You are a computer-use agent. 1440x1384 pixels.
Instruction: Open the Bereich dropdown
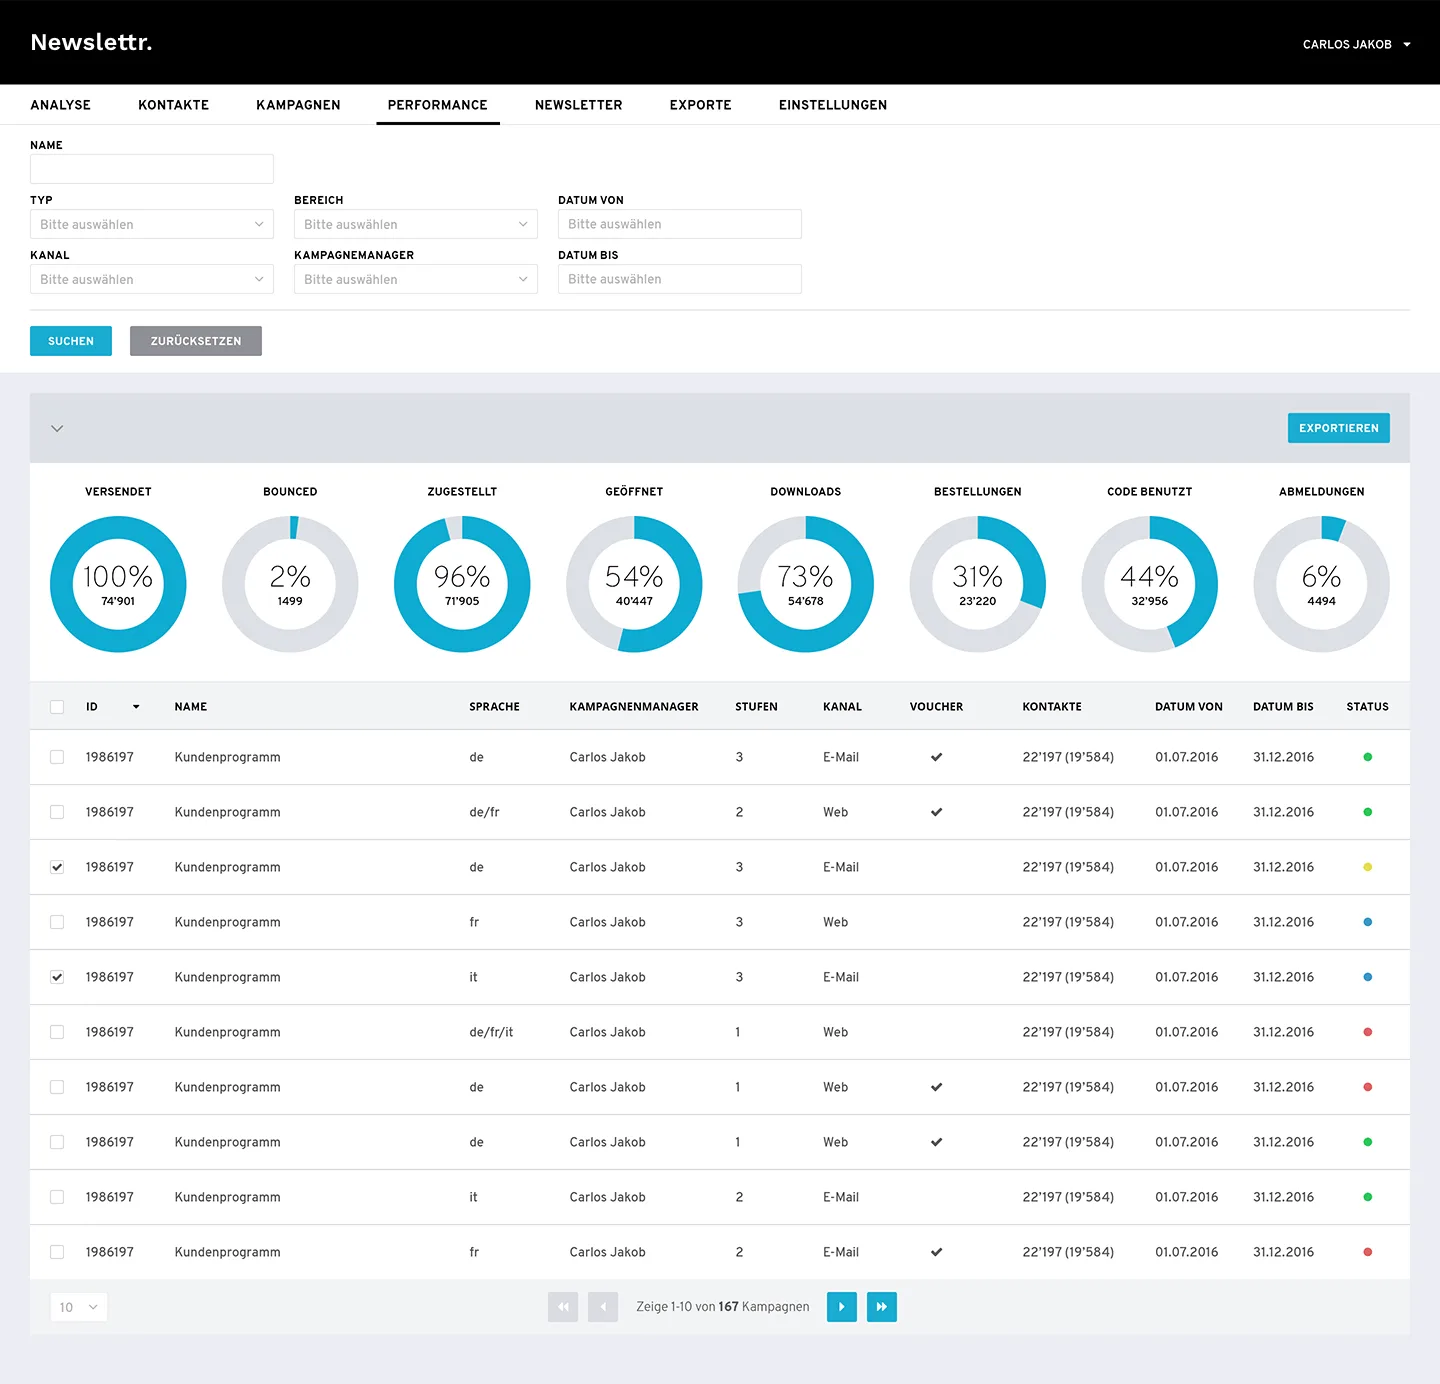[416, 224]
